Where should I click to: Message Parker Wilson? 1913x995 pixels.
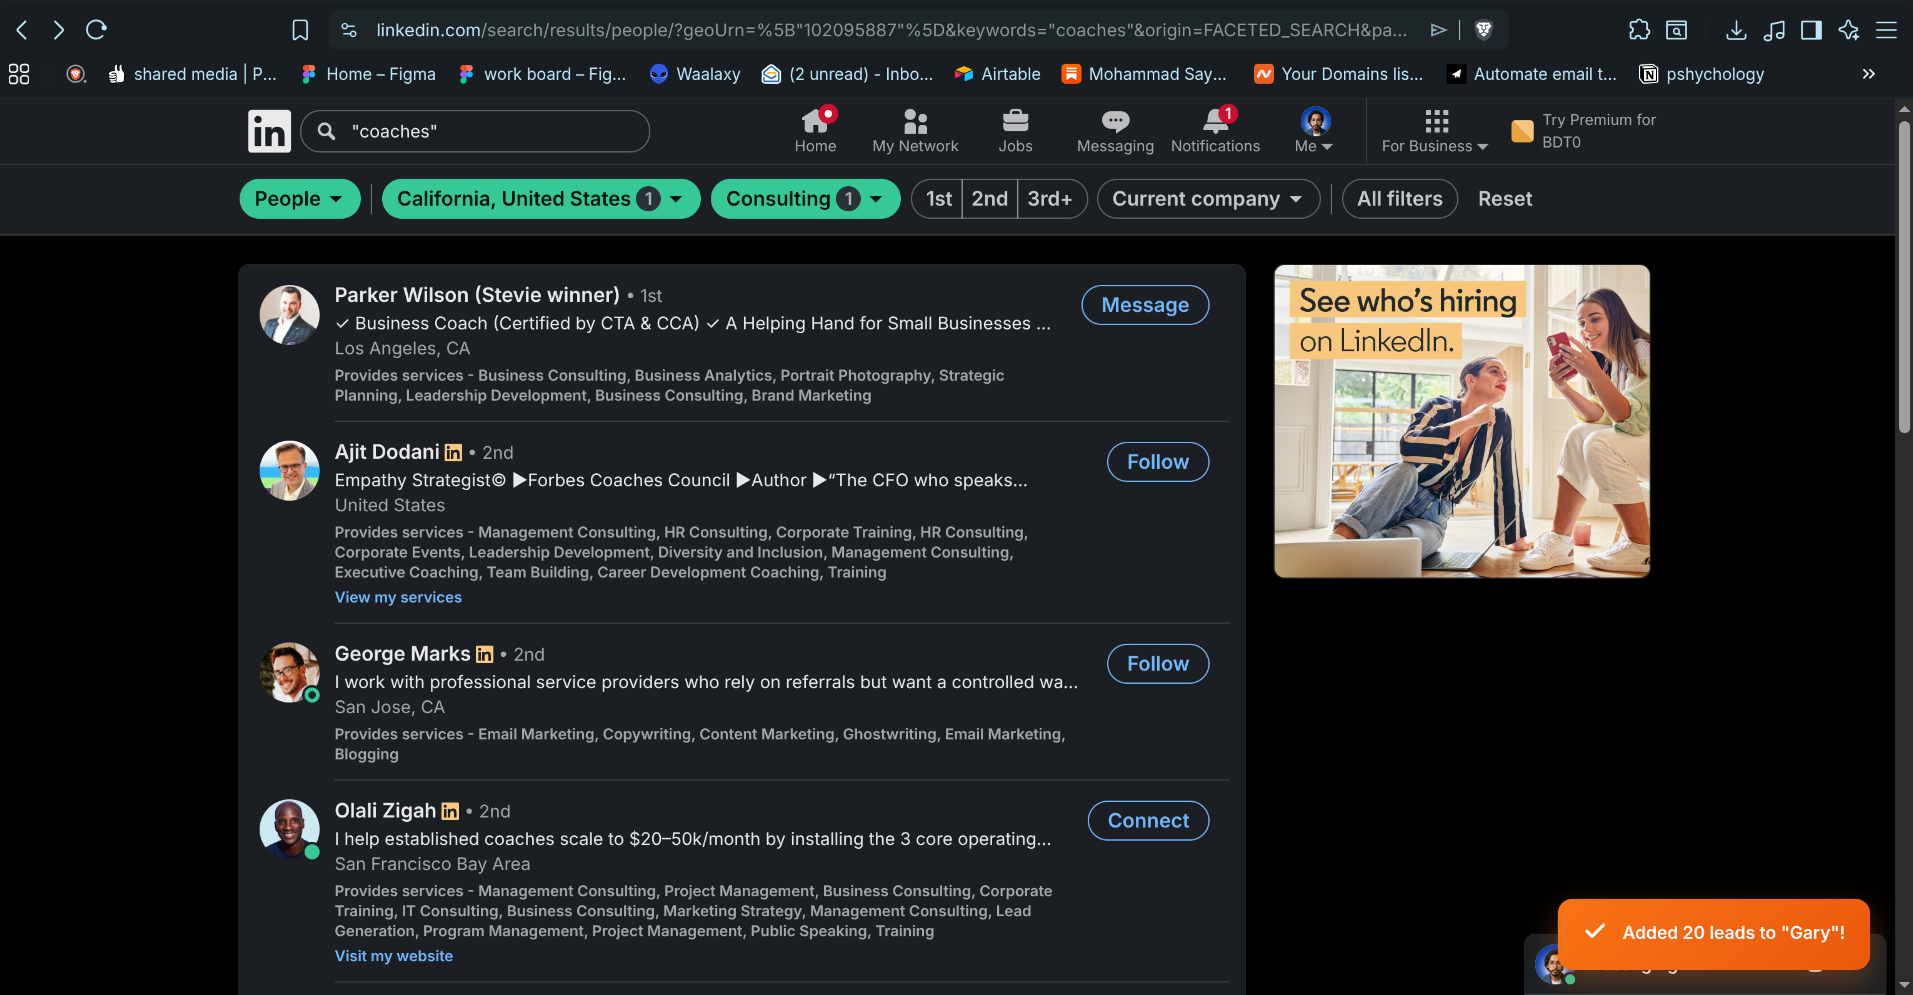1145,305
